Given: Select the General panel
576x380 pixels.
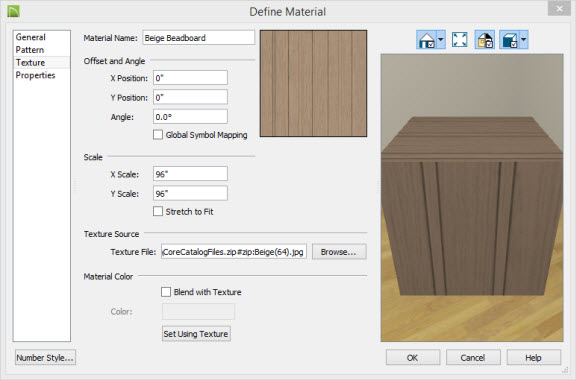Looking at the screenshot, I should click(30, 37).
